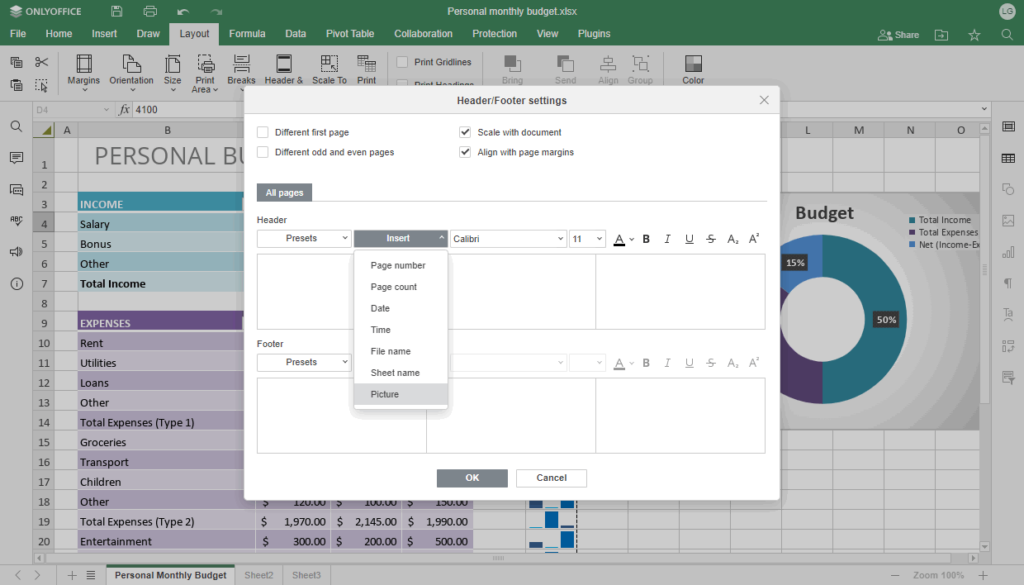The image size is (1024, 585).
Task: Switch to the Pivot Table ribbon tab
Action: [350, 33]
